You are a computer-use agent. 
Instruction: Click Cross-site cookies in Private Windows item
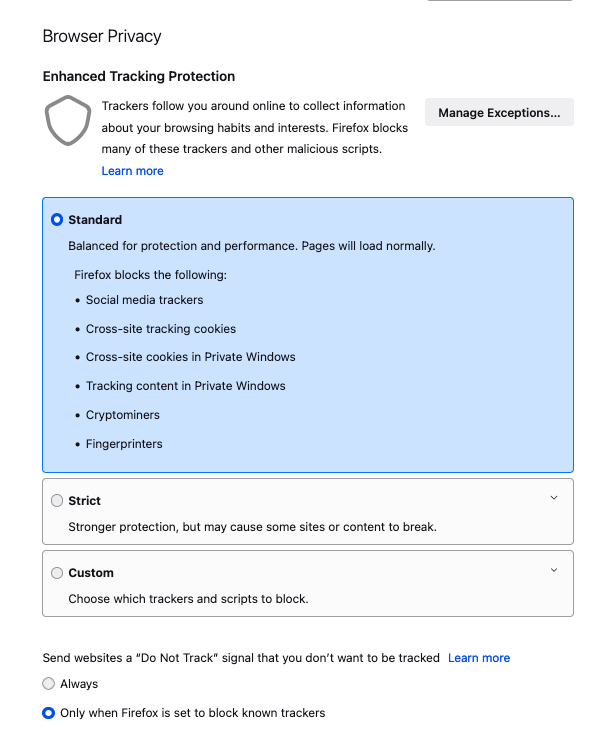pyautogui.click(x=190, y=357)
